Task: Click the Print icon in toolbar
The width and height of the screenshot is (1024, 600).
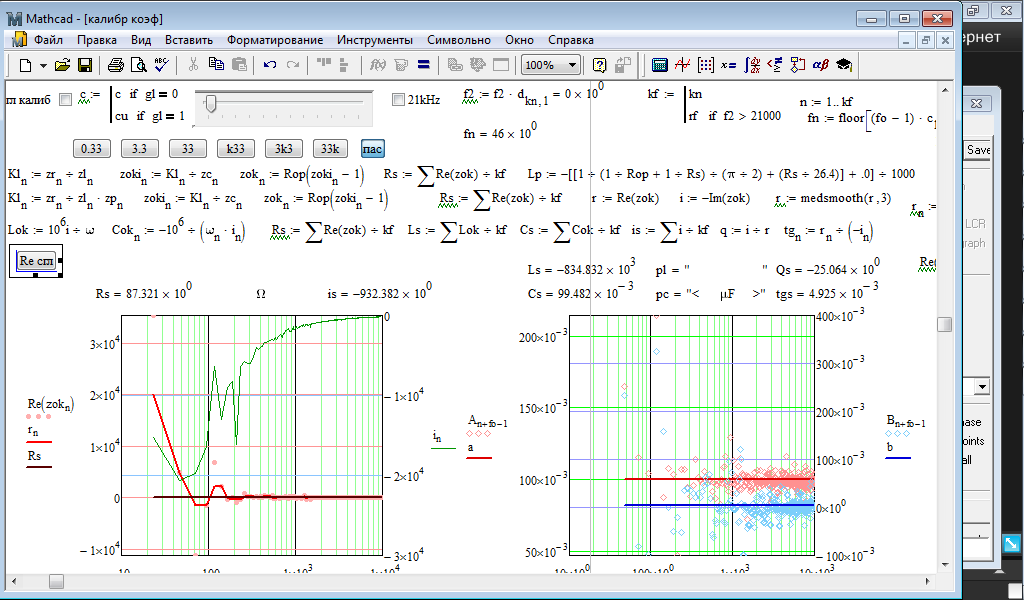Action: pos(116,65)
